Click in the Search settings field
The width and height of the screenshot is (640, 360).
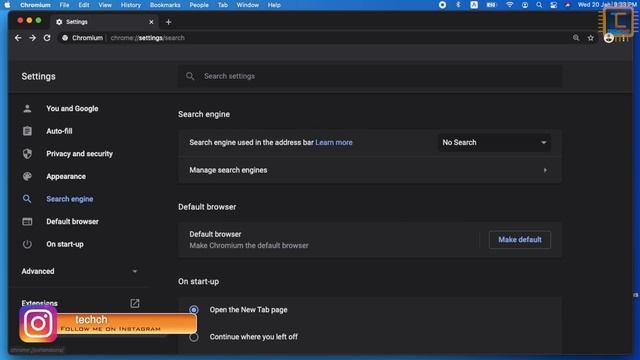(369, 76)
